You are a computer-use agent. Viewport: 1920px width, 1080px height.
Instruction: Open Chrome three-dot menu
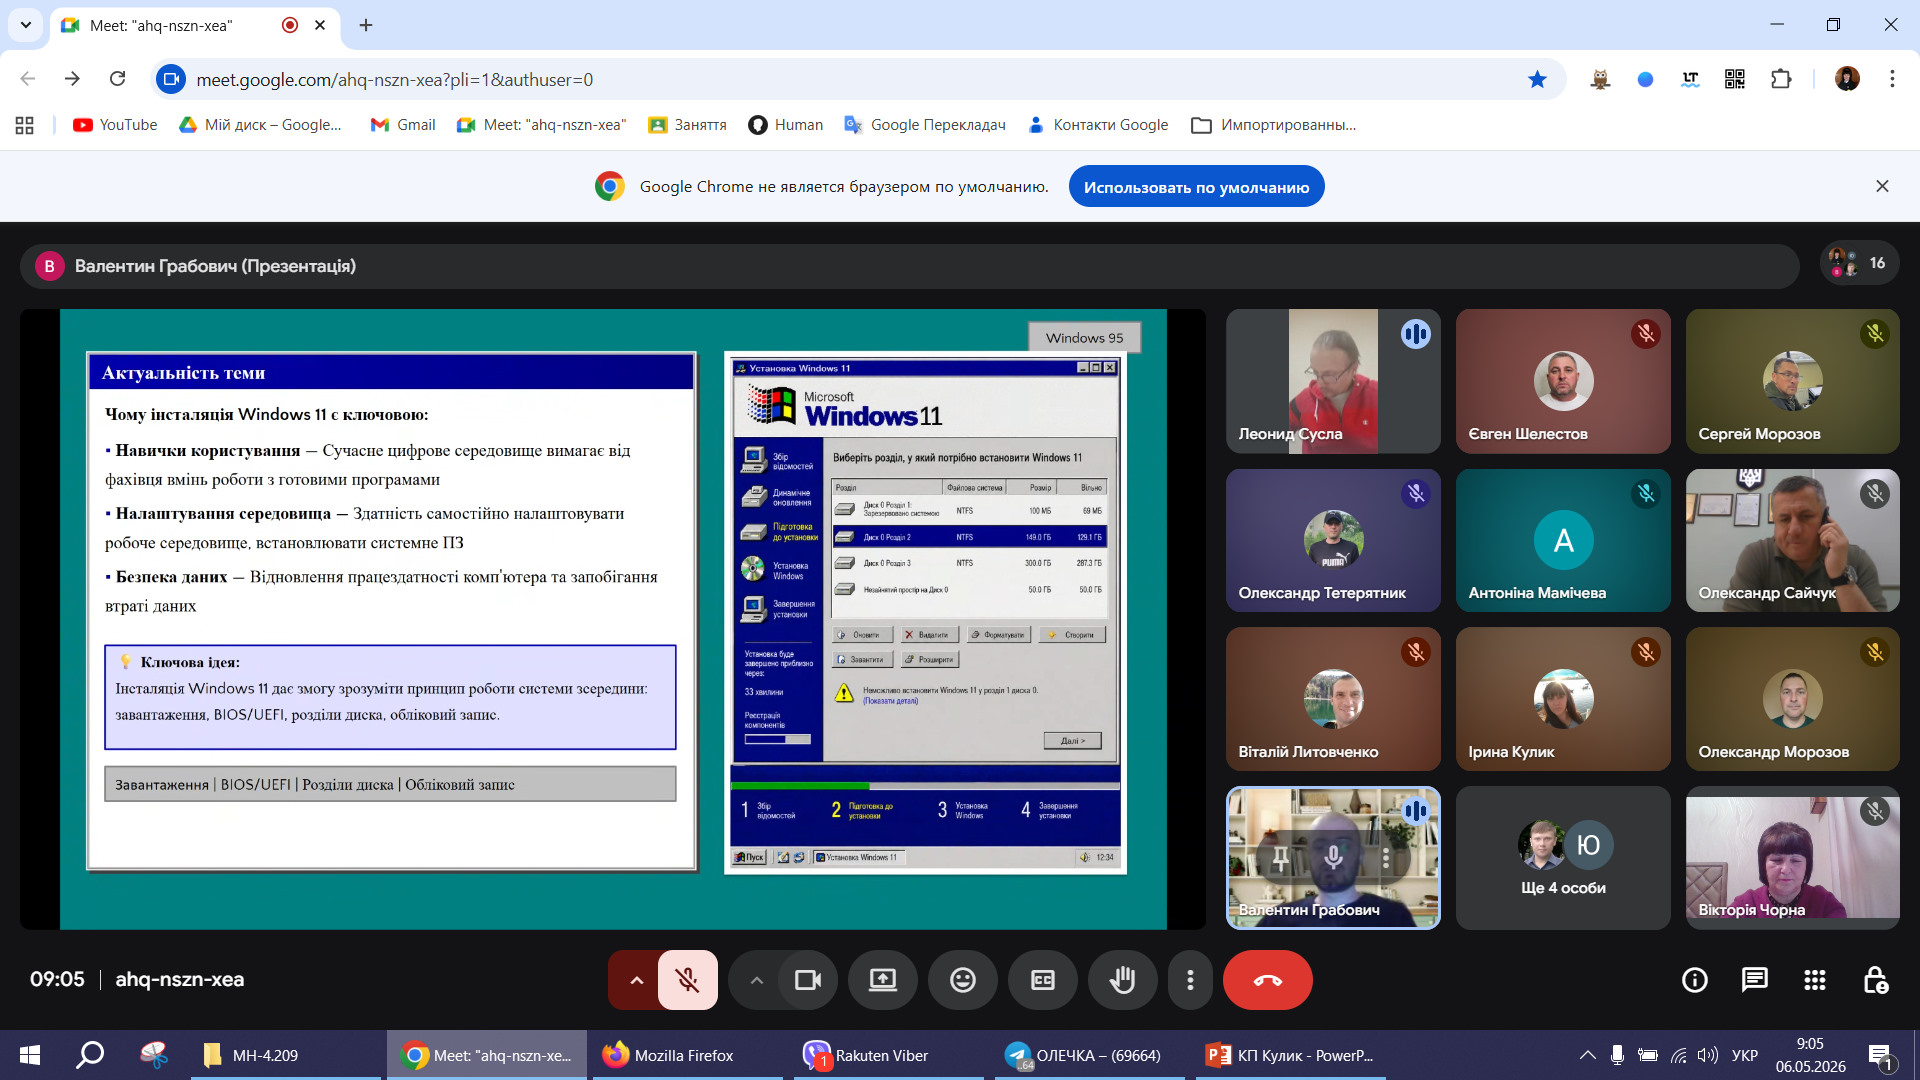tap(1892, 79)
